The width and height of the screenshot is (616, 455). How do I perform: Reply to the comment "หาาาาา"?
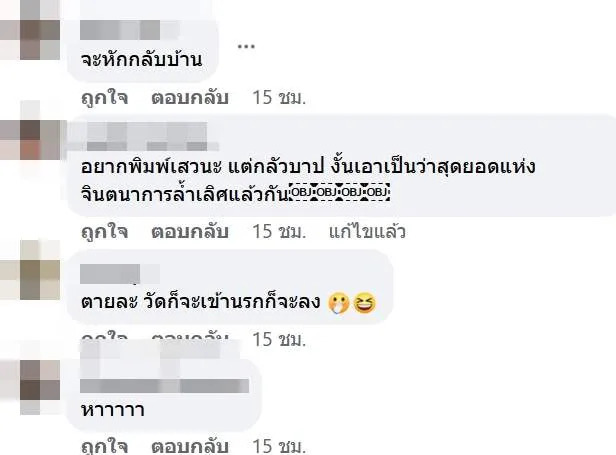[190, 446]
